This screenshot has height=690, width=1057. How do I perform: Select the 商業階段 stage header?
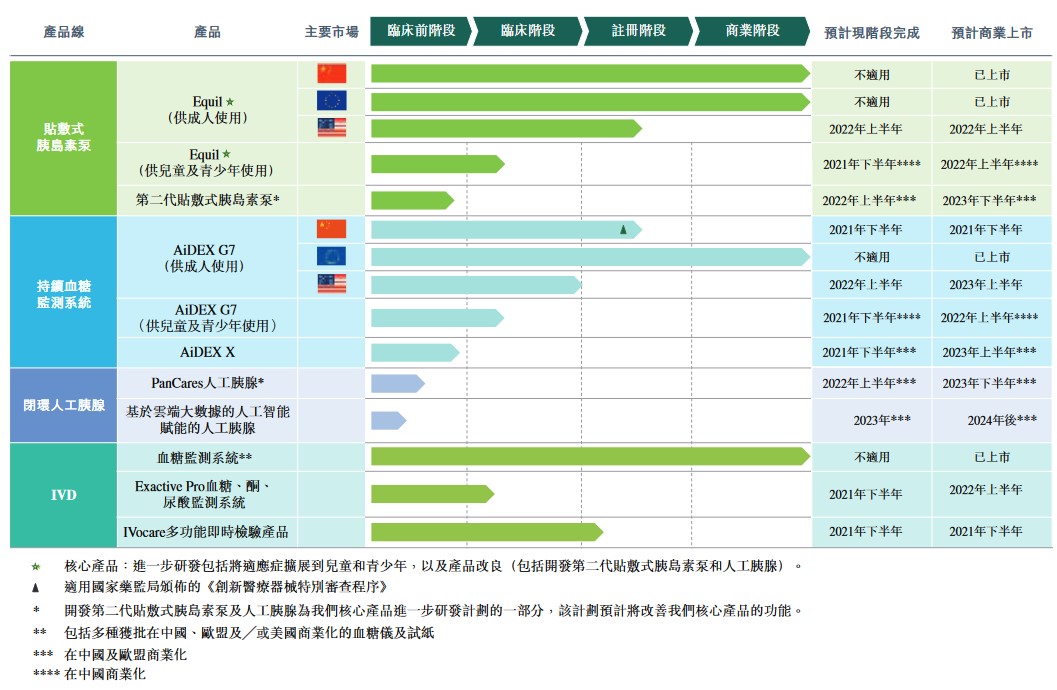752,31
